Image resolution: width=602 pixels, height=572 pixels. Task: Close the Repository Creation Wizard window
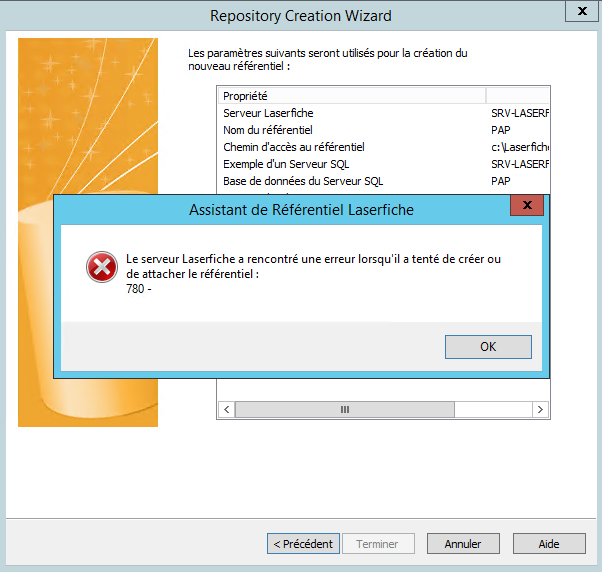click(x=582, y=11)
